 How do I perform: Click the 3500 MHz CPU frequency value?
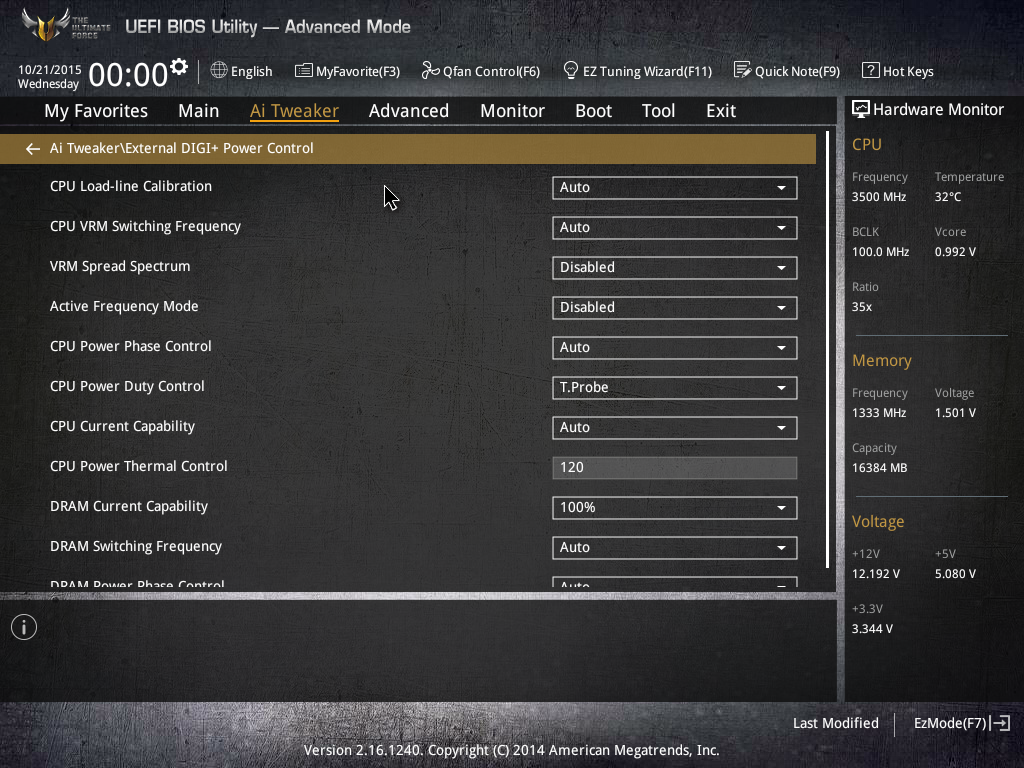[878, 197]
